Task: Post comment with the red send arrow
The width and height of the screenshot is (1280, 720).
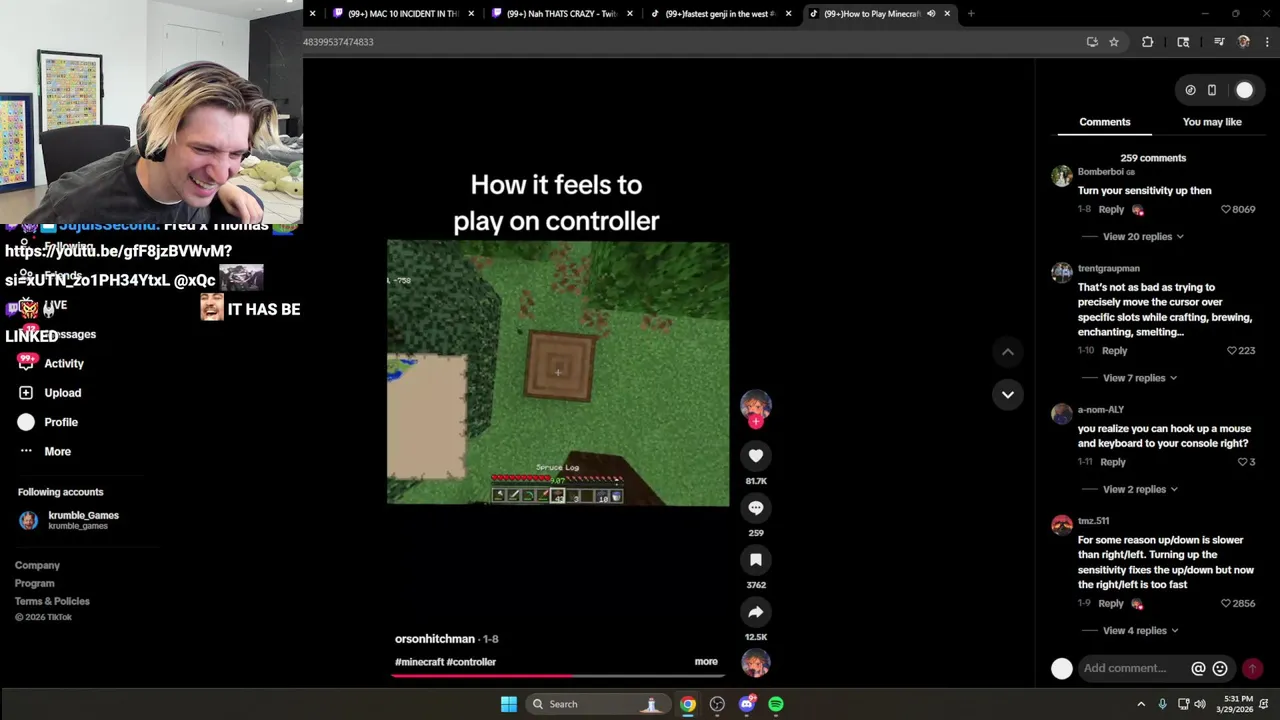Action: 1252,668
